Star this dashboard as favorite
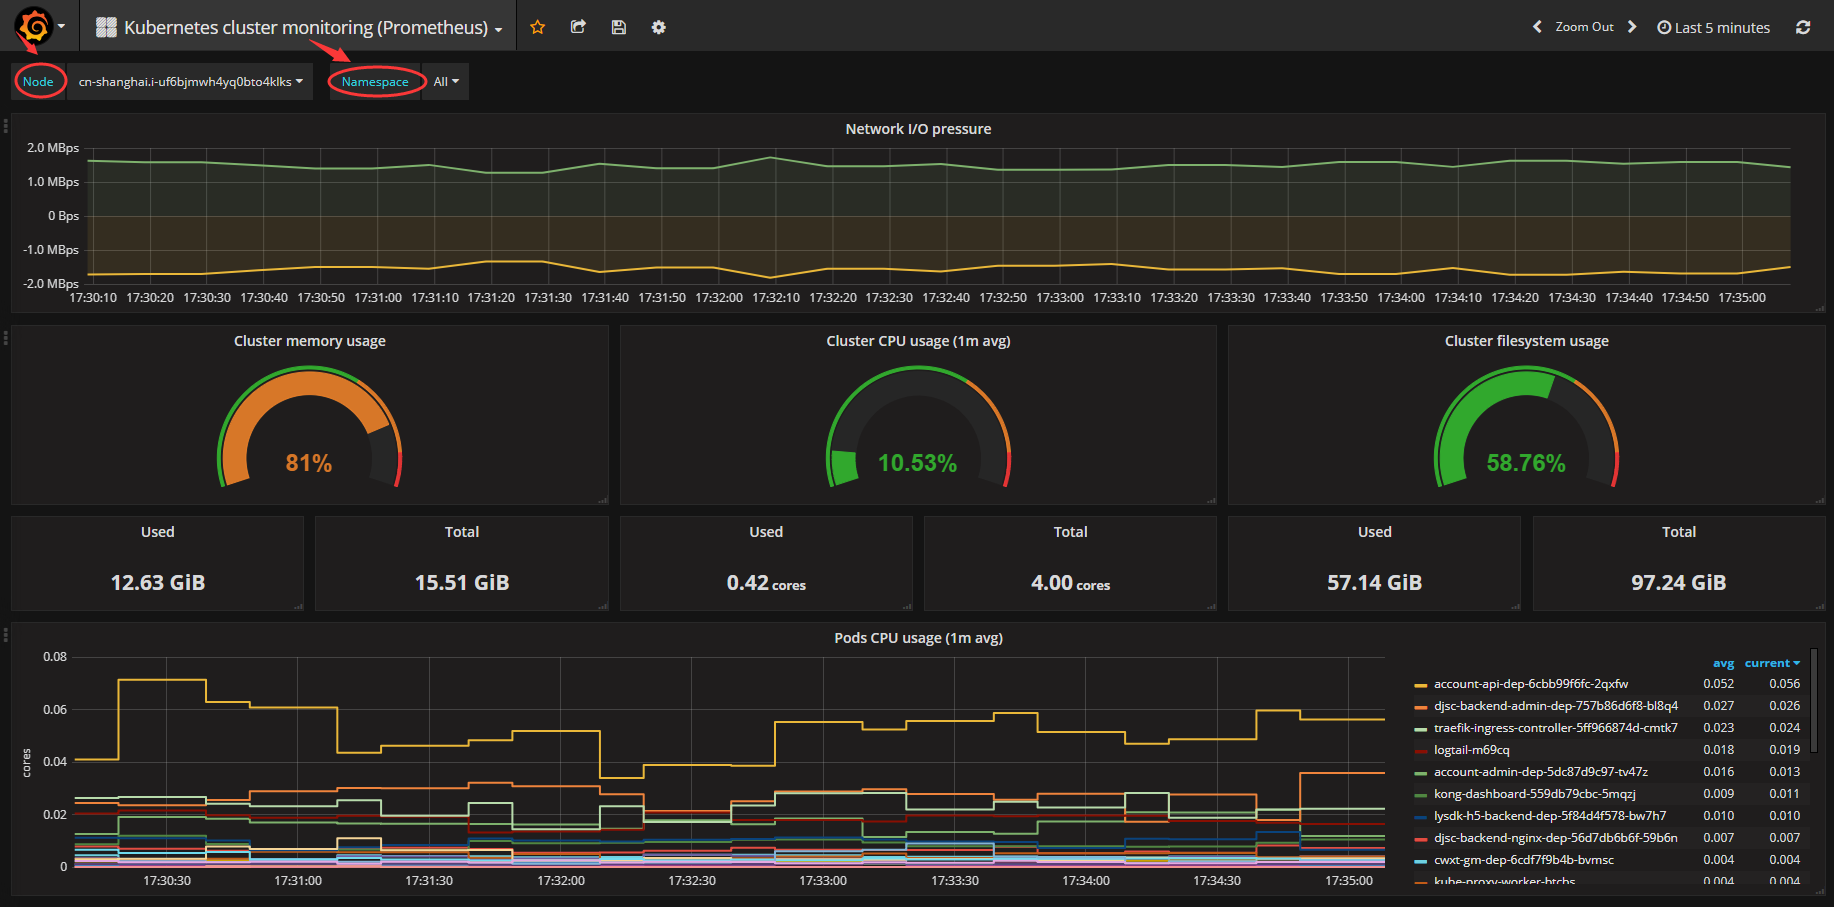The height and width of the screenshot is (907, 1834). [x=538, y=27]
